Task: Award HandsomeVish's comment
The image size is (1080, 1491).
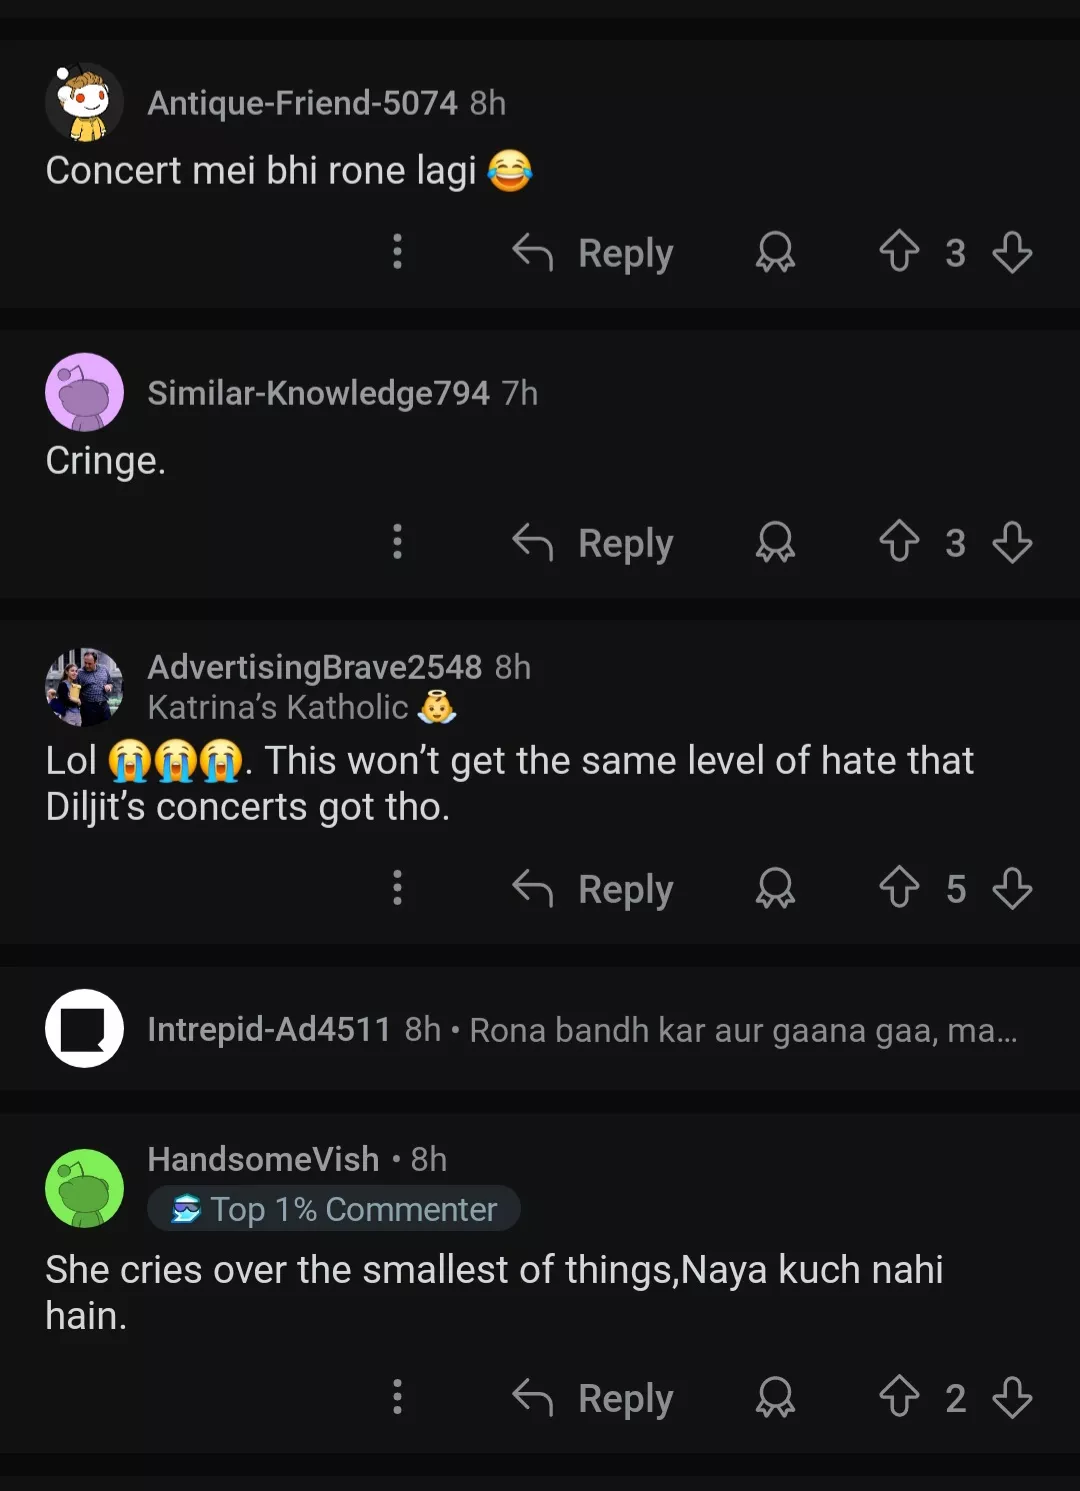Action: click(x=775, y=1397)
